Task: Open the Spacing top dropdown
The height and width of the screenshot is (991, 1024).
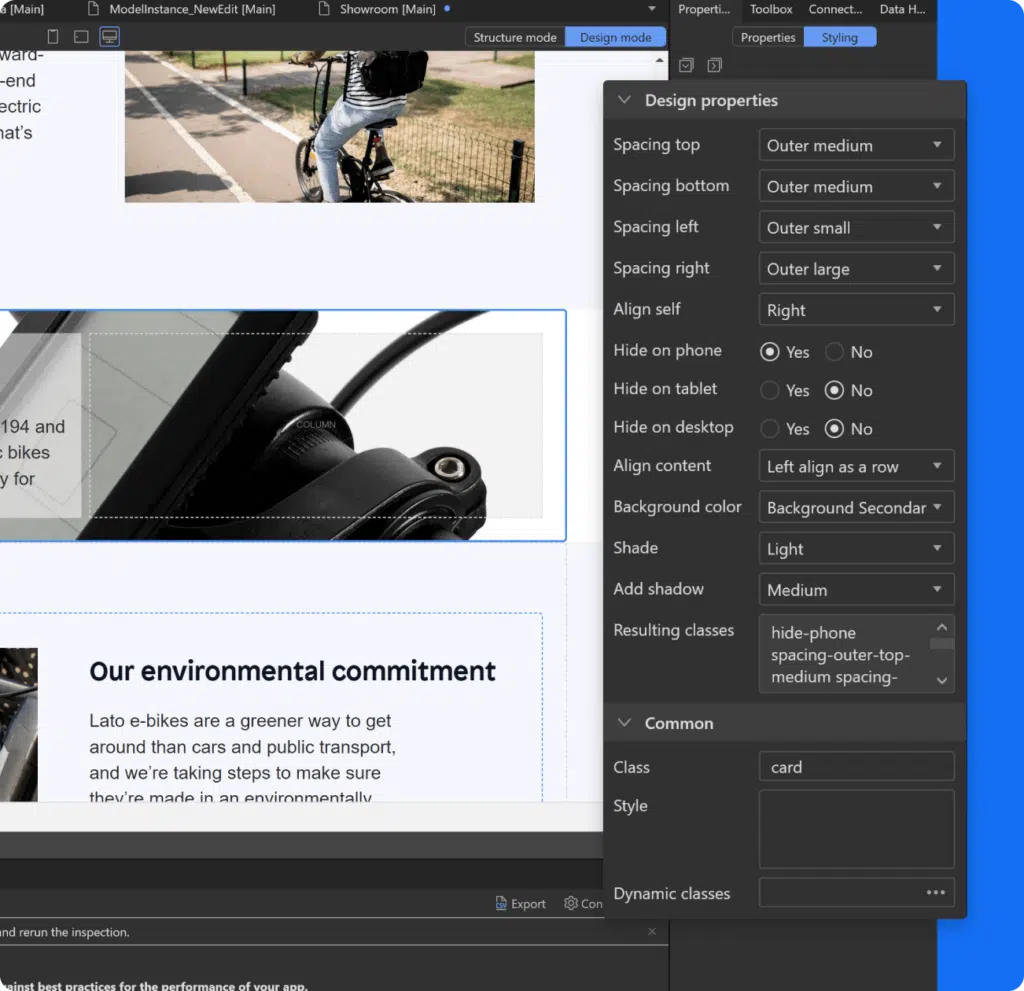Action: coord(856,145)
